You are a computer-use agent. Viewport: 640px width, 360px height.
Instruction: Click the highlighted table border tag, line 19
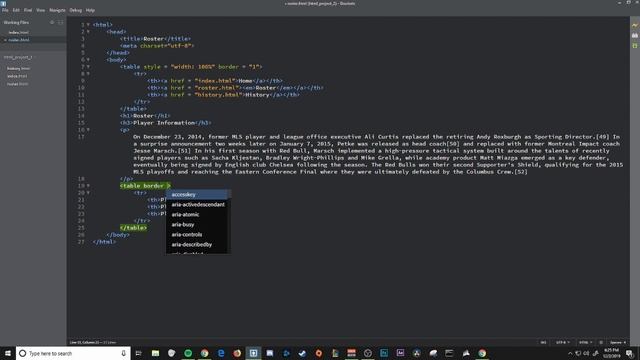click(x=145, y=186)
